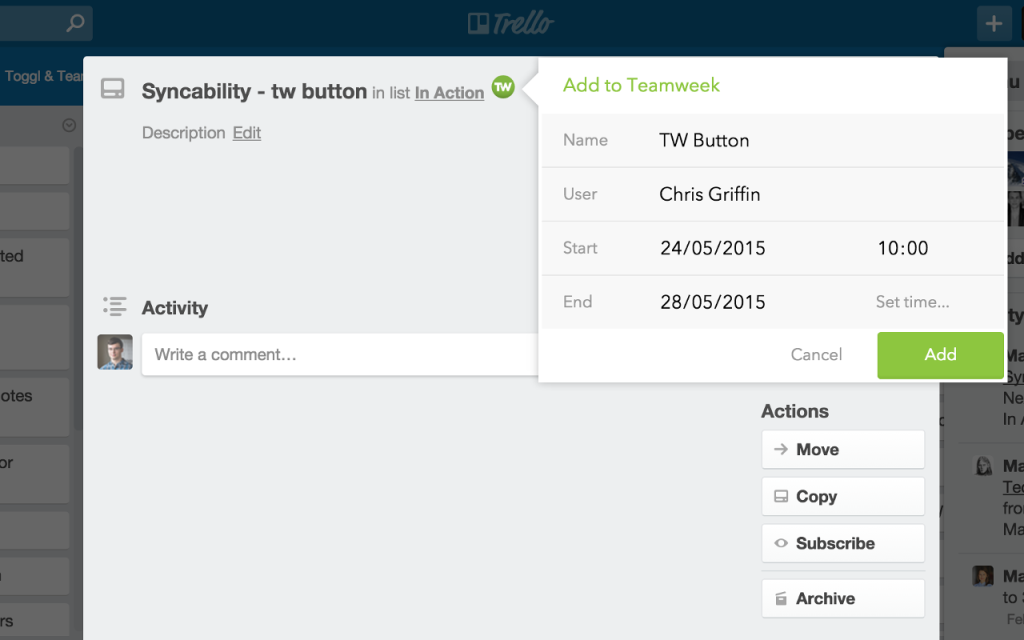
Task: Click the list menu chevron icon
Action: click(69, 125)
